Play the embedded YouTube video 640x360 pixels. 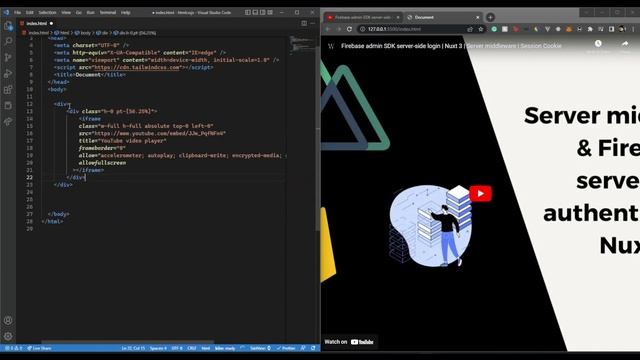[x=480, y=193]
